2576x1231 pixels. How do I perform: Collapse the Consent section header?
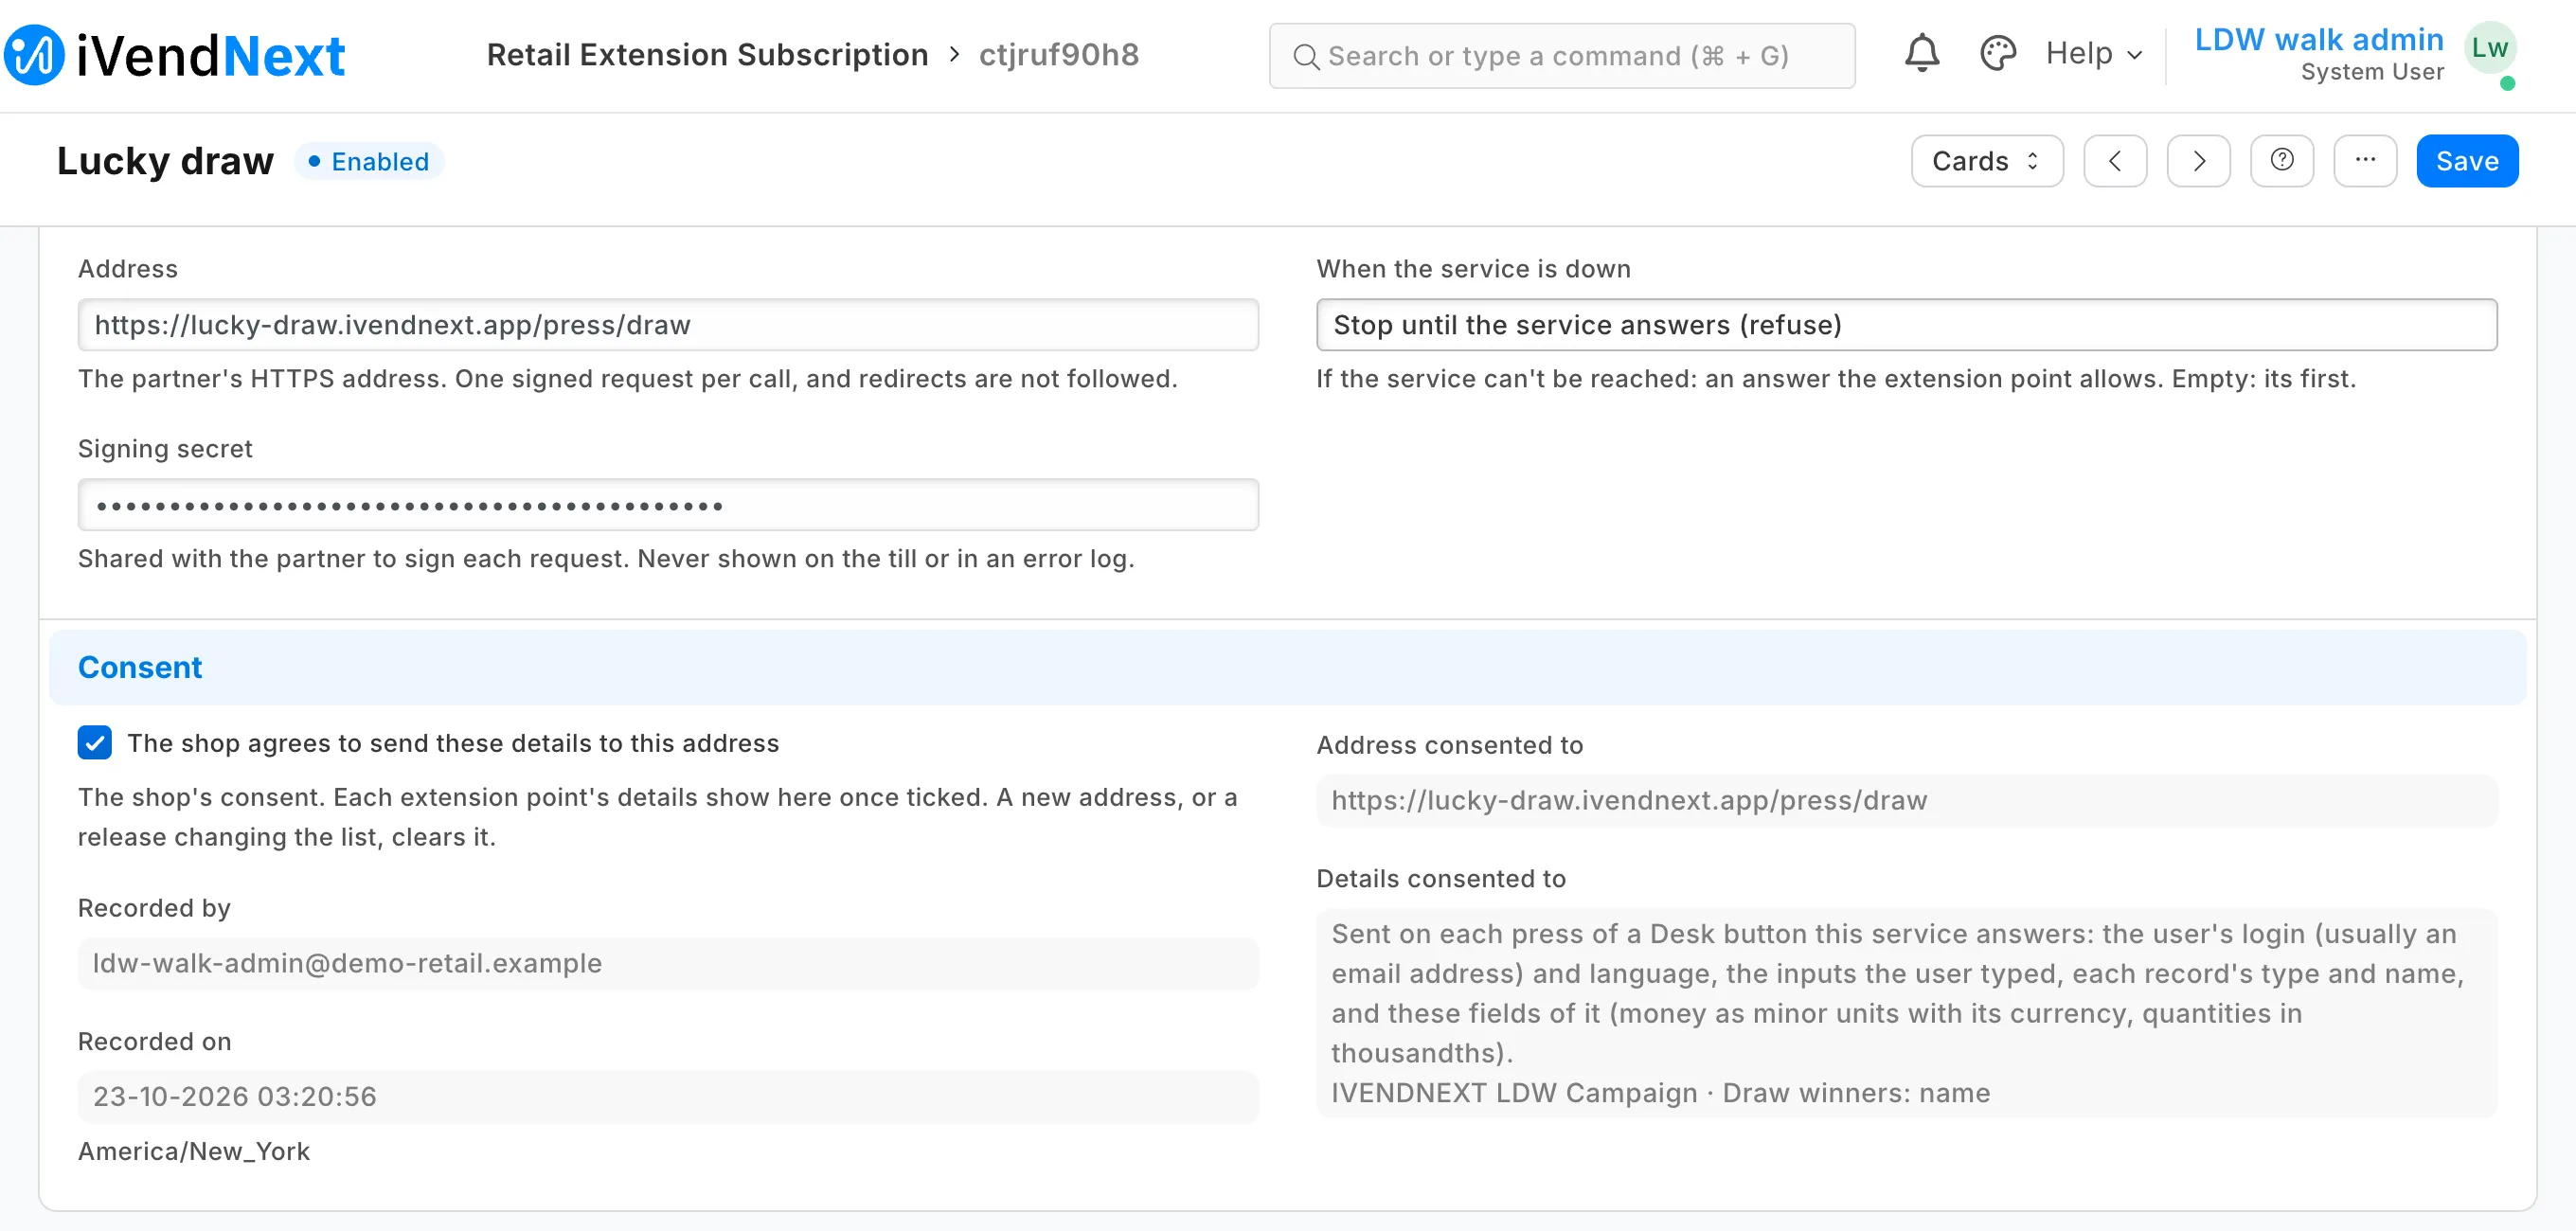tap(1287, 667)
